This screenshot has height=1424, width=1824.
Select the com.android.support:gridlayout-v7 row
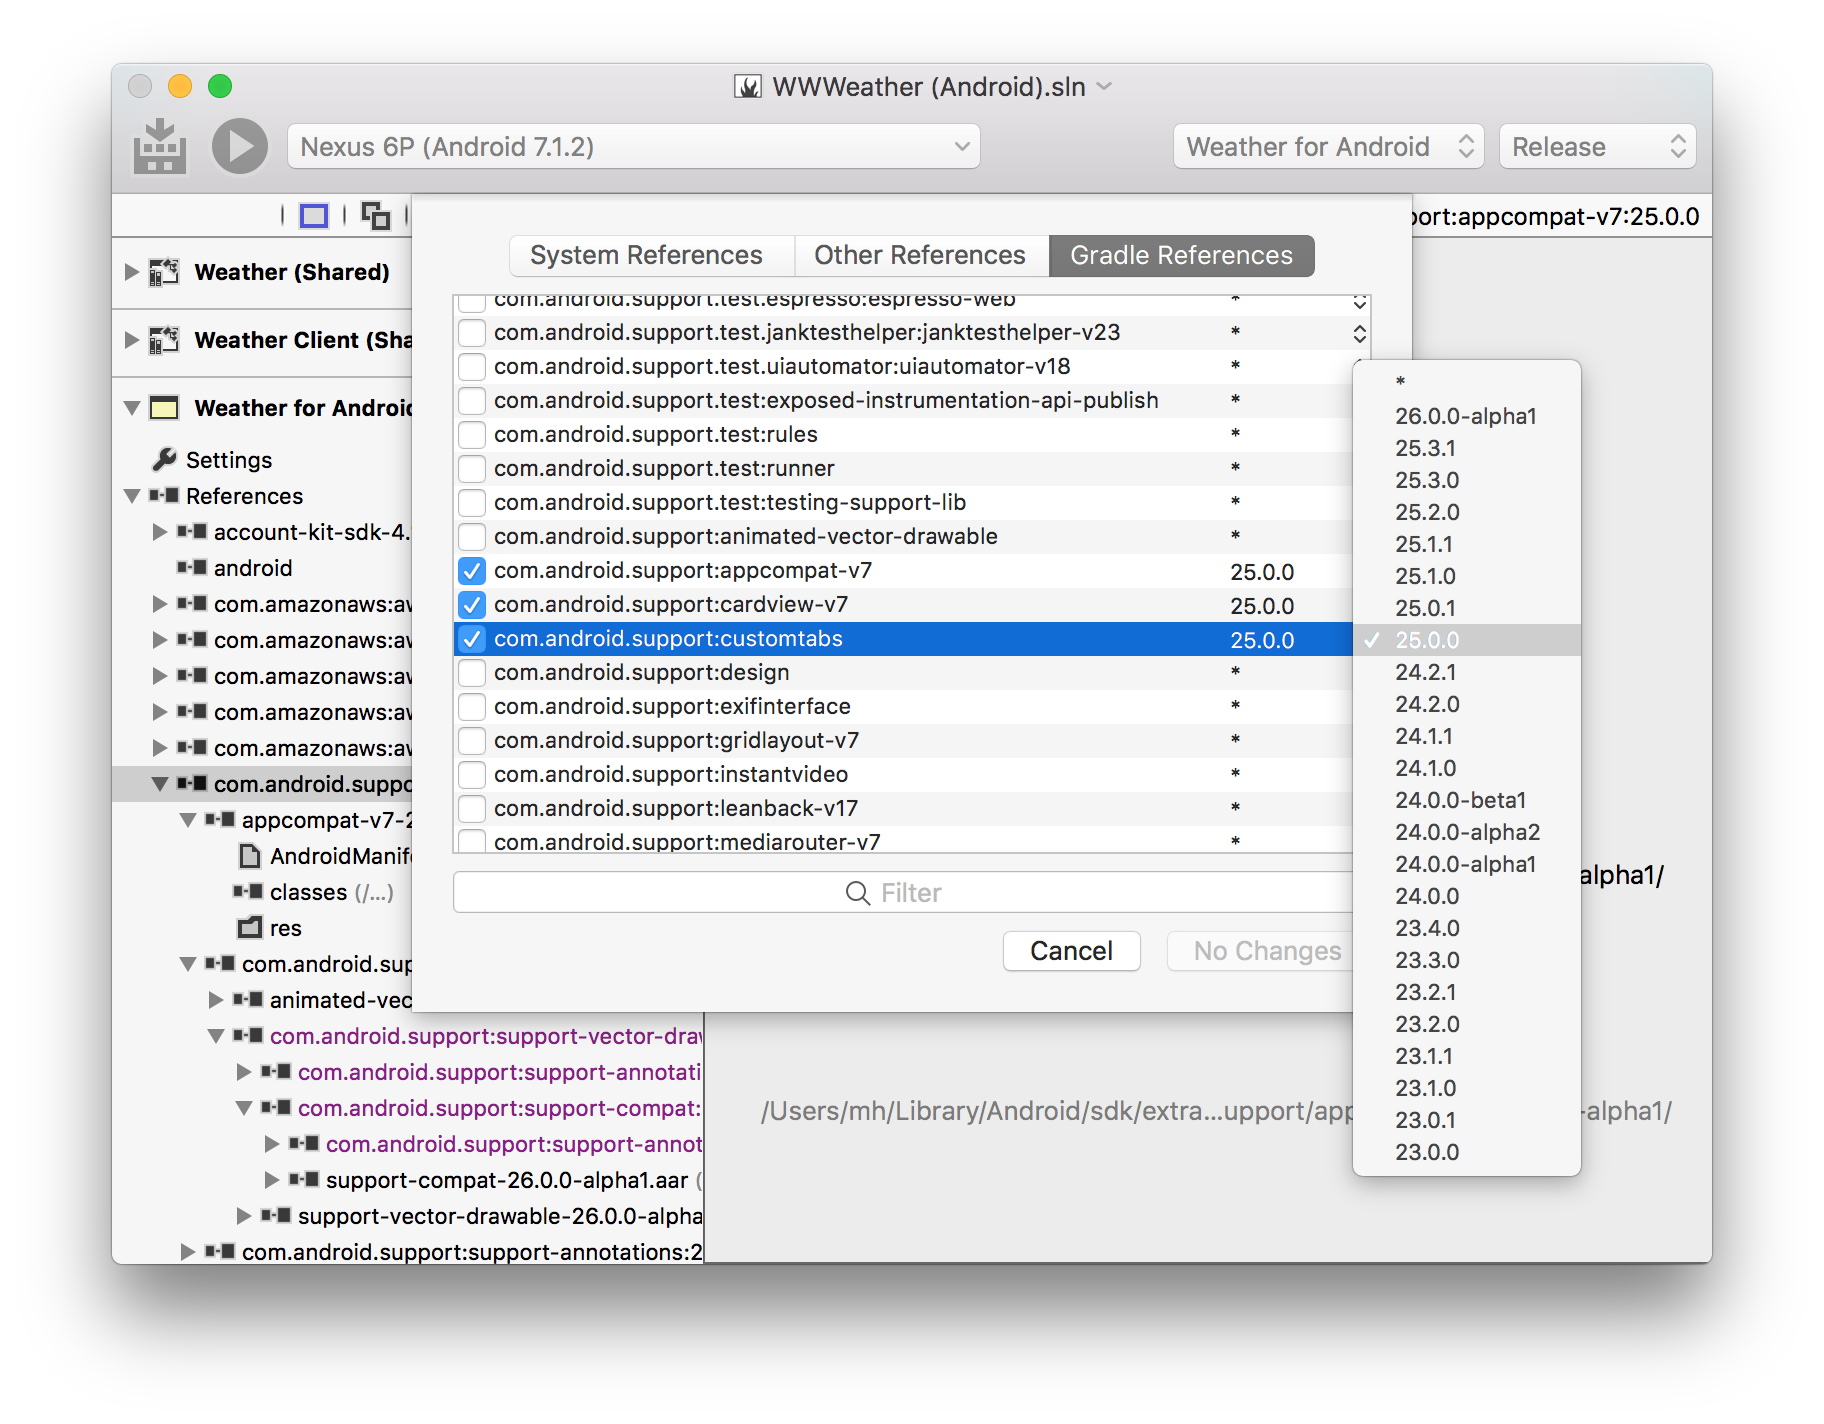(x=903, y=741)
